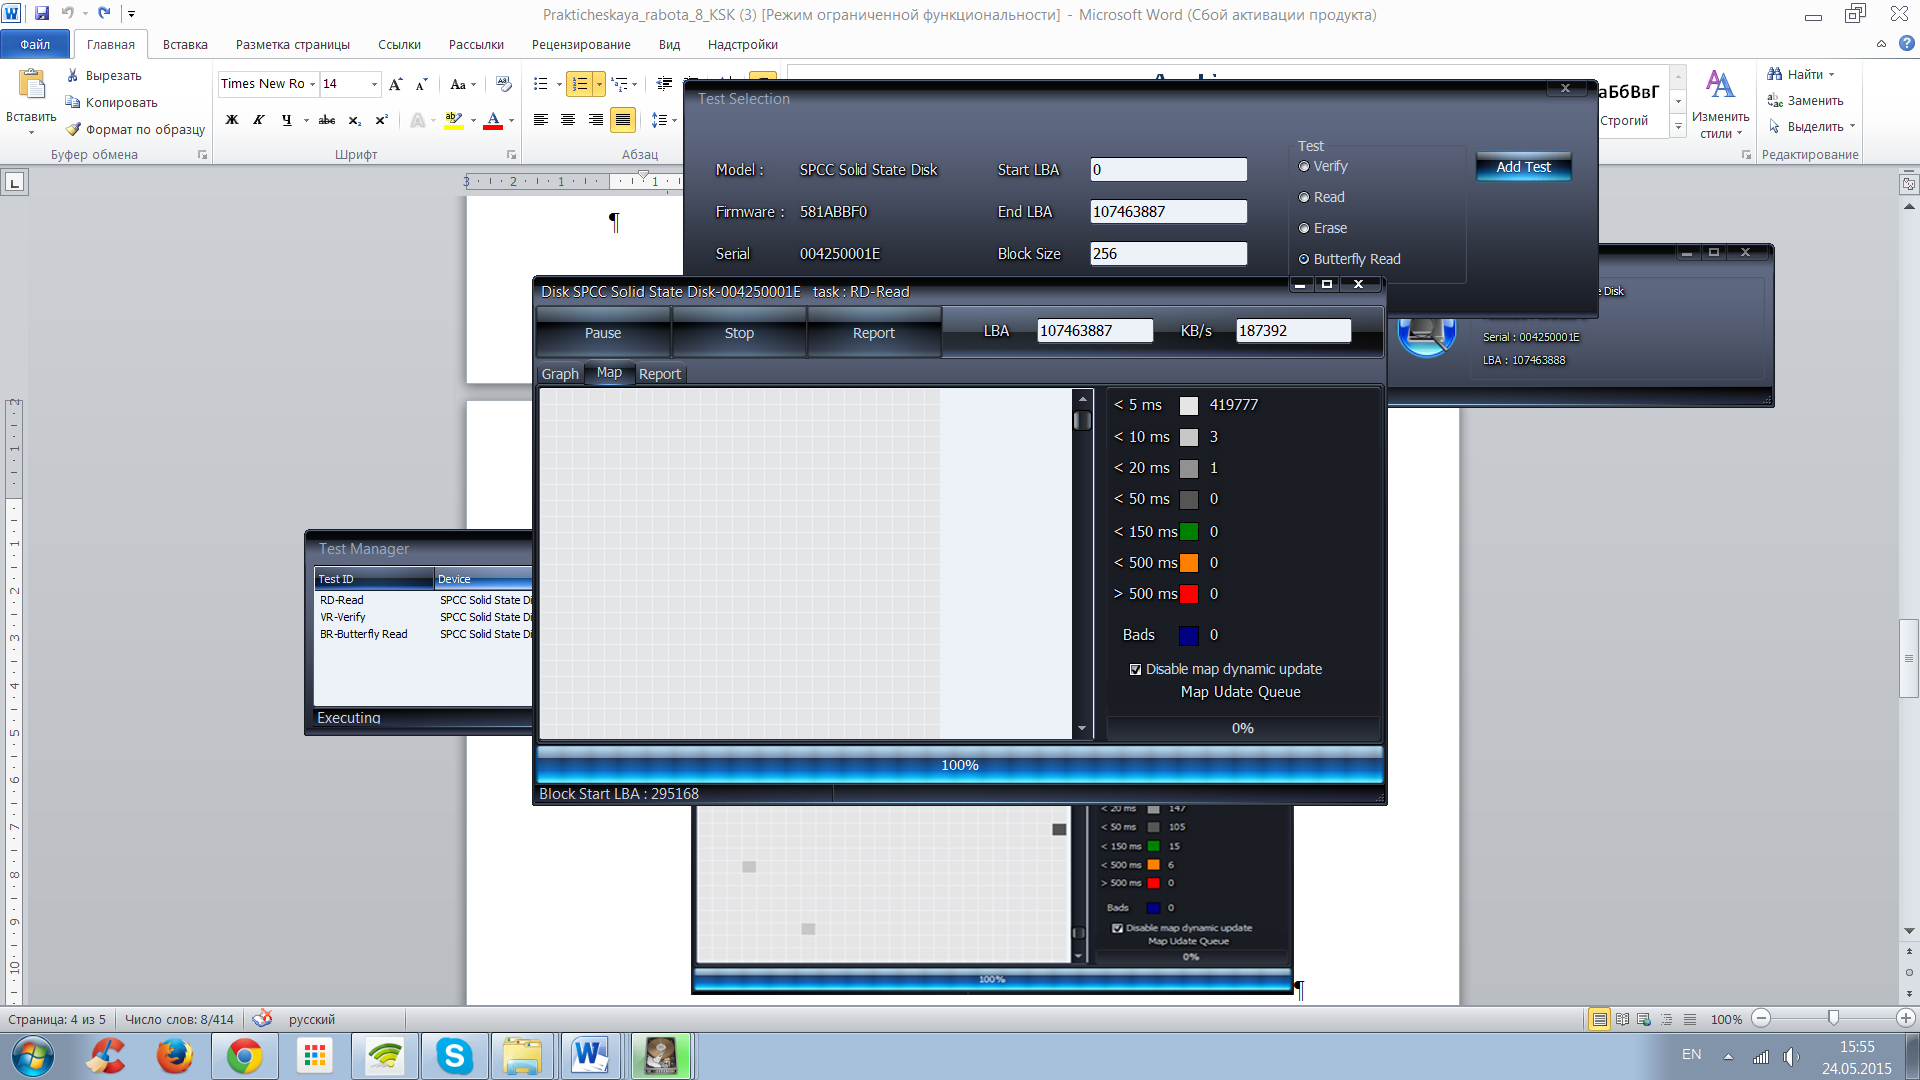
Task: Click Replace (Заменить) in editing group
Action: [1805, 101]
